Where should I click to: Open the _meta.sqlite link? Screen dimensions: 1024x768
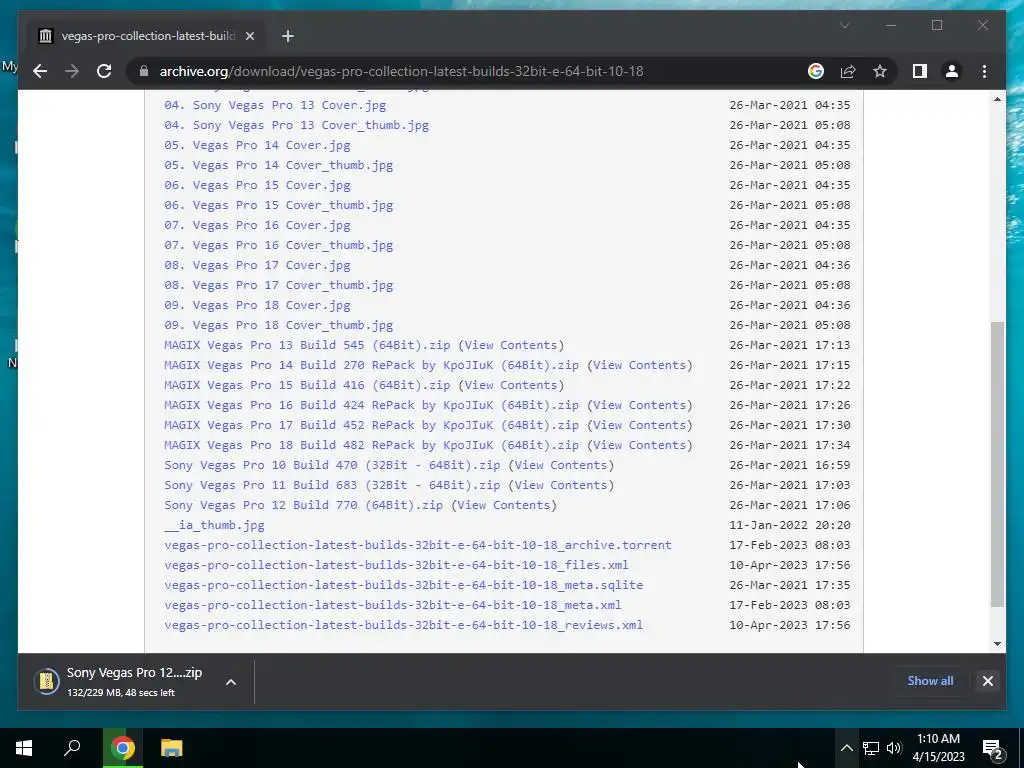[404, 585]
